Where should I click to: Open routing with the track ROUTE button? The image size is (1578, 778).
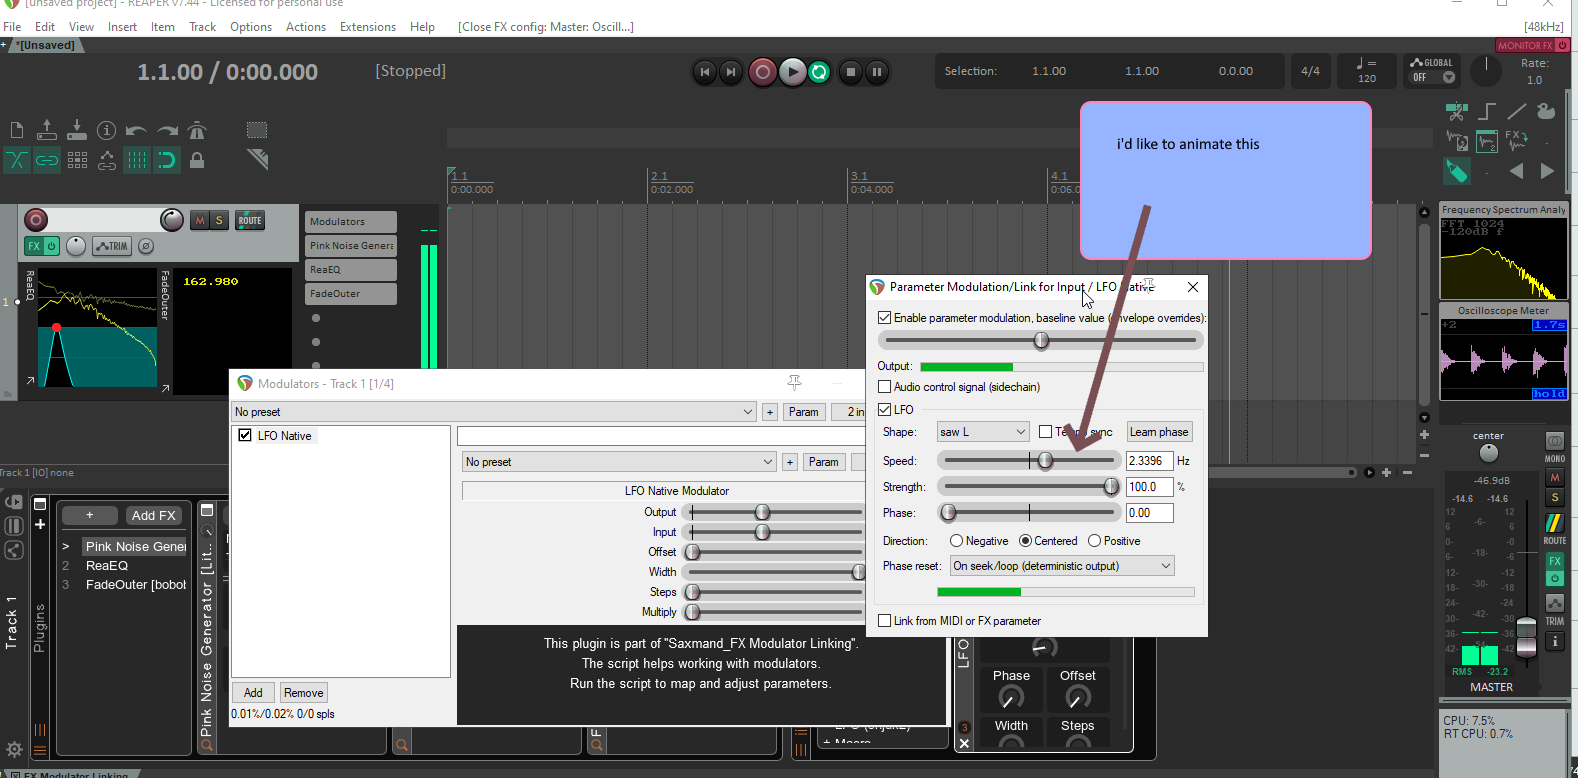click(250, 220)
